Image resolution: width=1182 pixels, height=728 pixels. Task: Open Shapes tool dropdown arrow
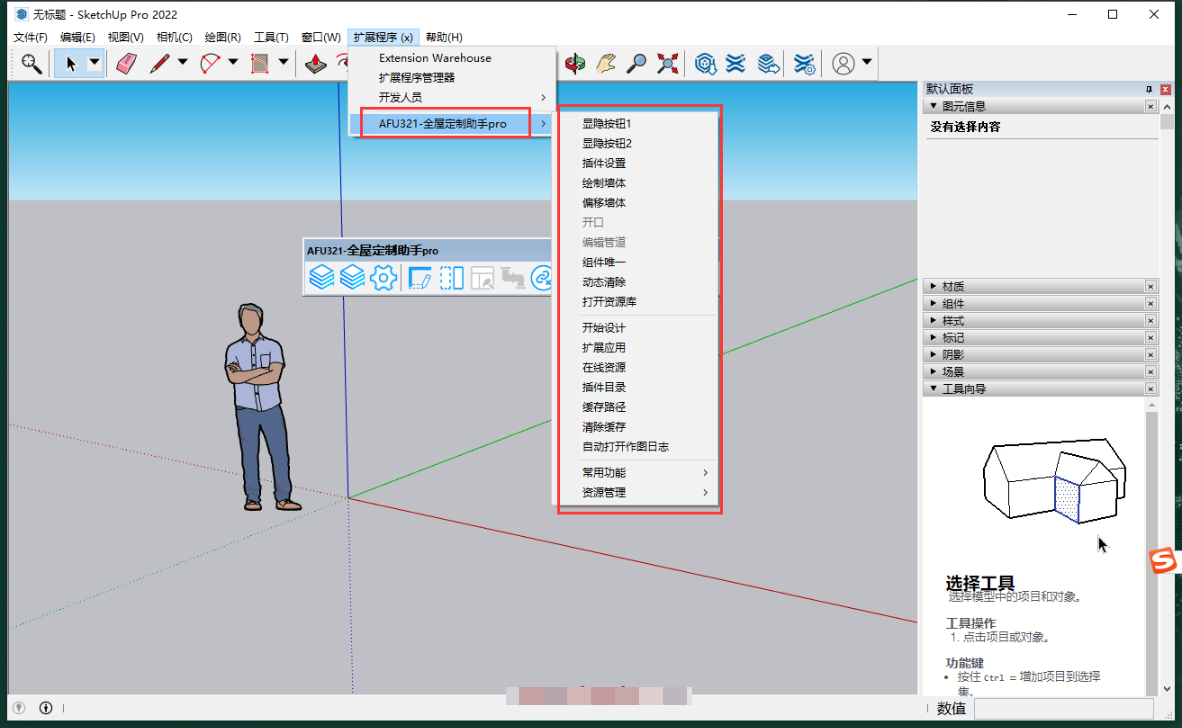point(283,63)
